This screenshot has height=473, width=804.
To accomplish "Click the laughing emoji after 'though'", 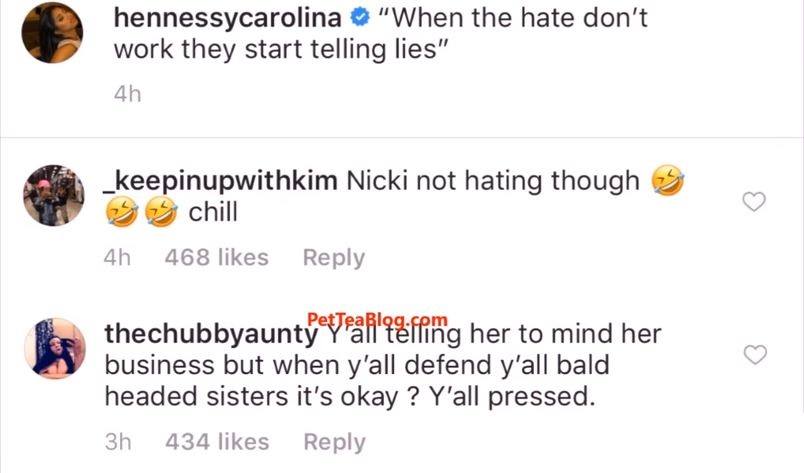I will tap(667, 181).
